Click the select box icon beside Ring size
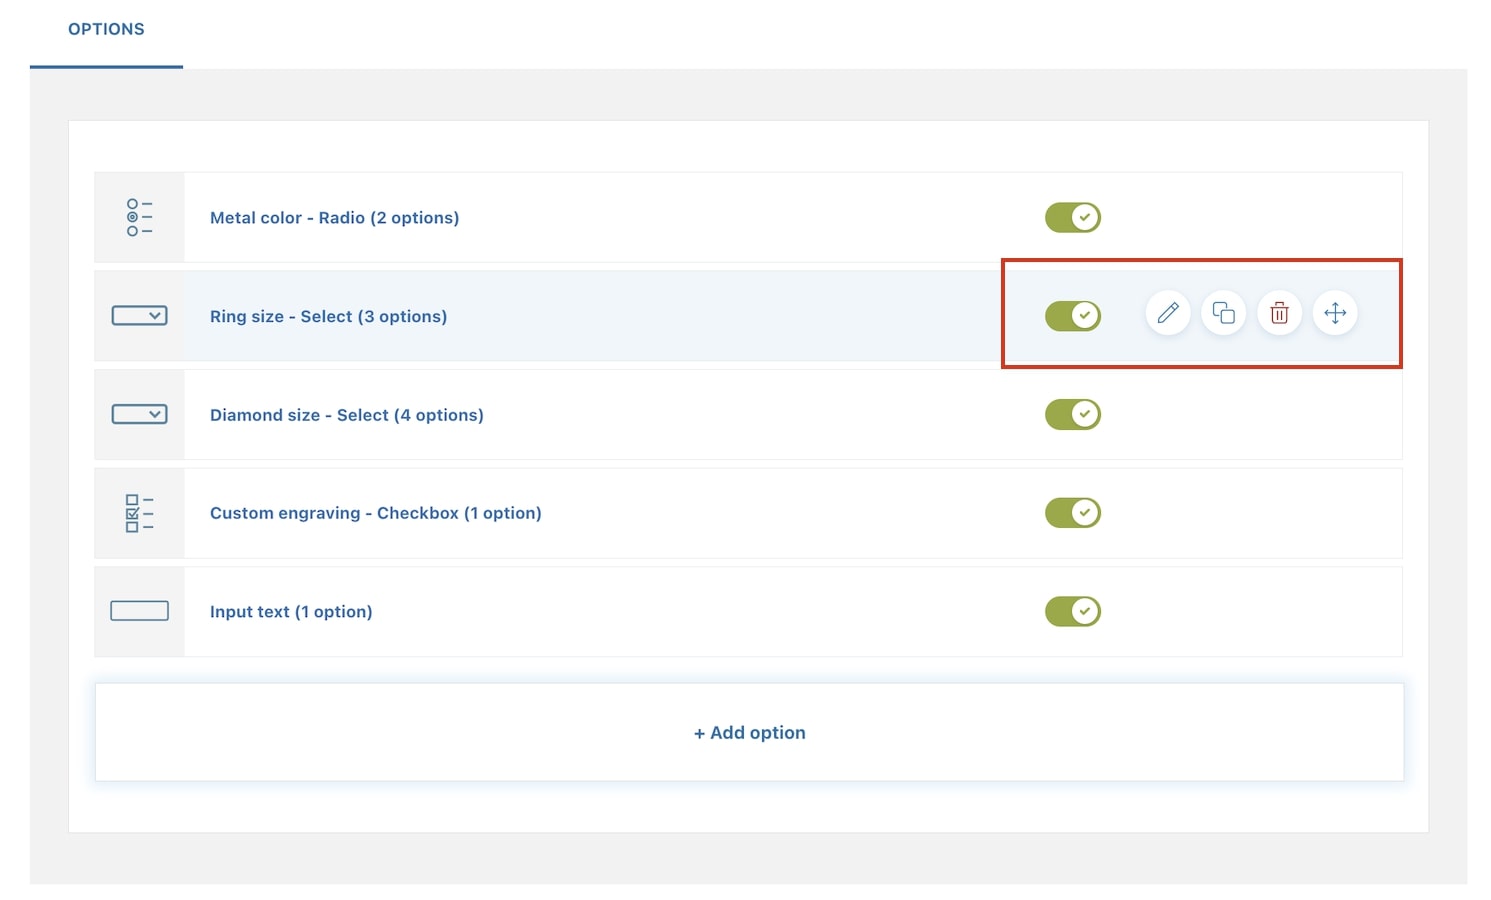The image size is (1491, 900). [x=139, y=316]
